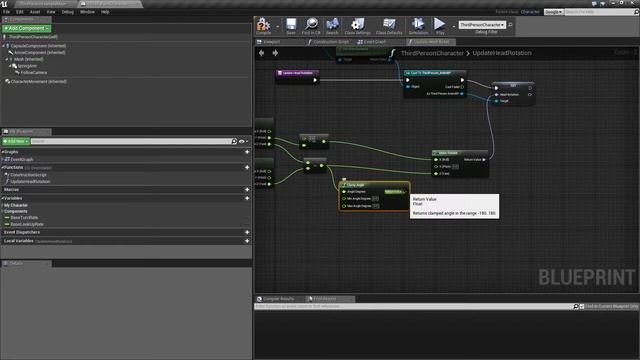This screenshot has height=360, width=640.
Task: Click the Cast To ThirdPerson_AnimBP node title
Action: point(431,73)
